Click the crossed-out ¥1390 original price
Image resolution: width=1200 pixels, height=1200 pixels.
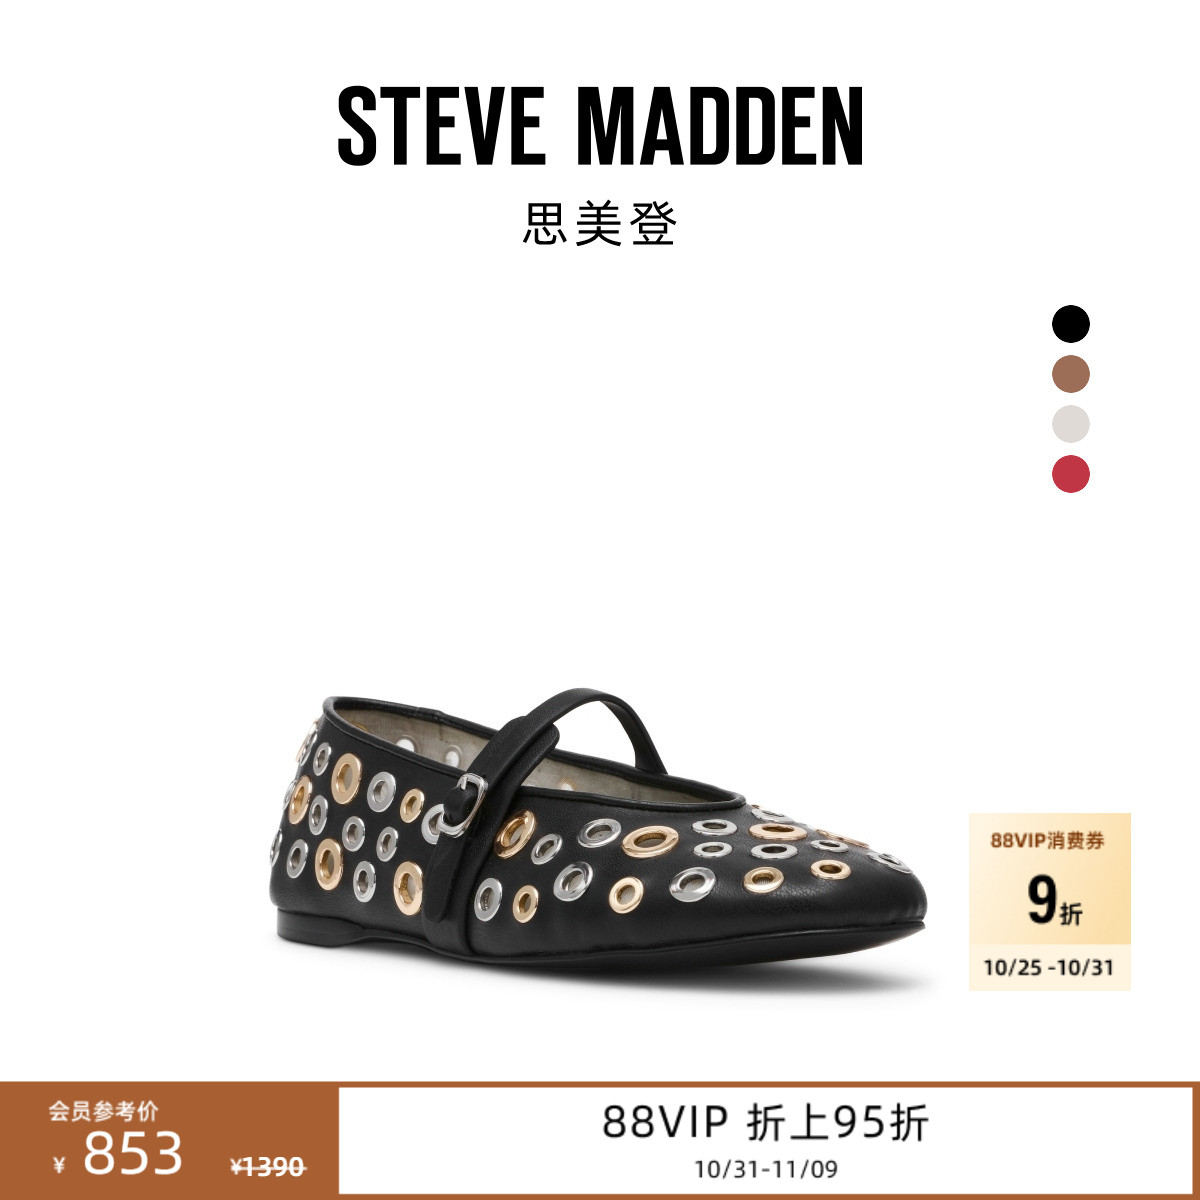click(267, 1166)
